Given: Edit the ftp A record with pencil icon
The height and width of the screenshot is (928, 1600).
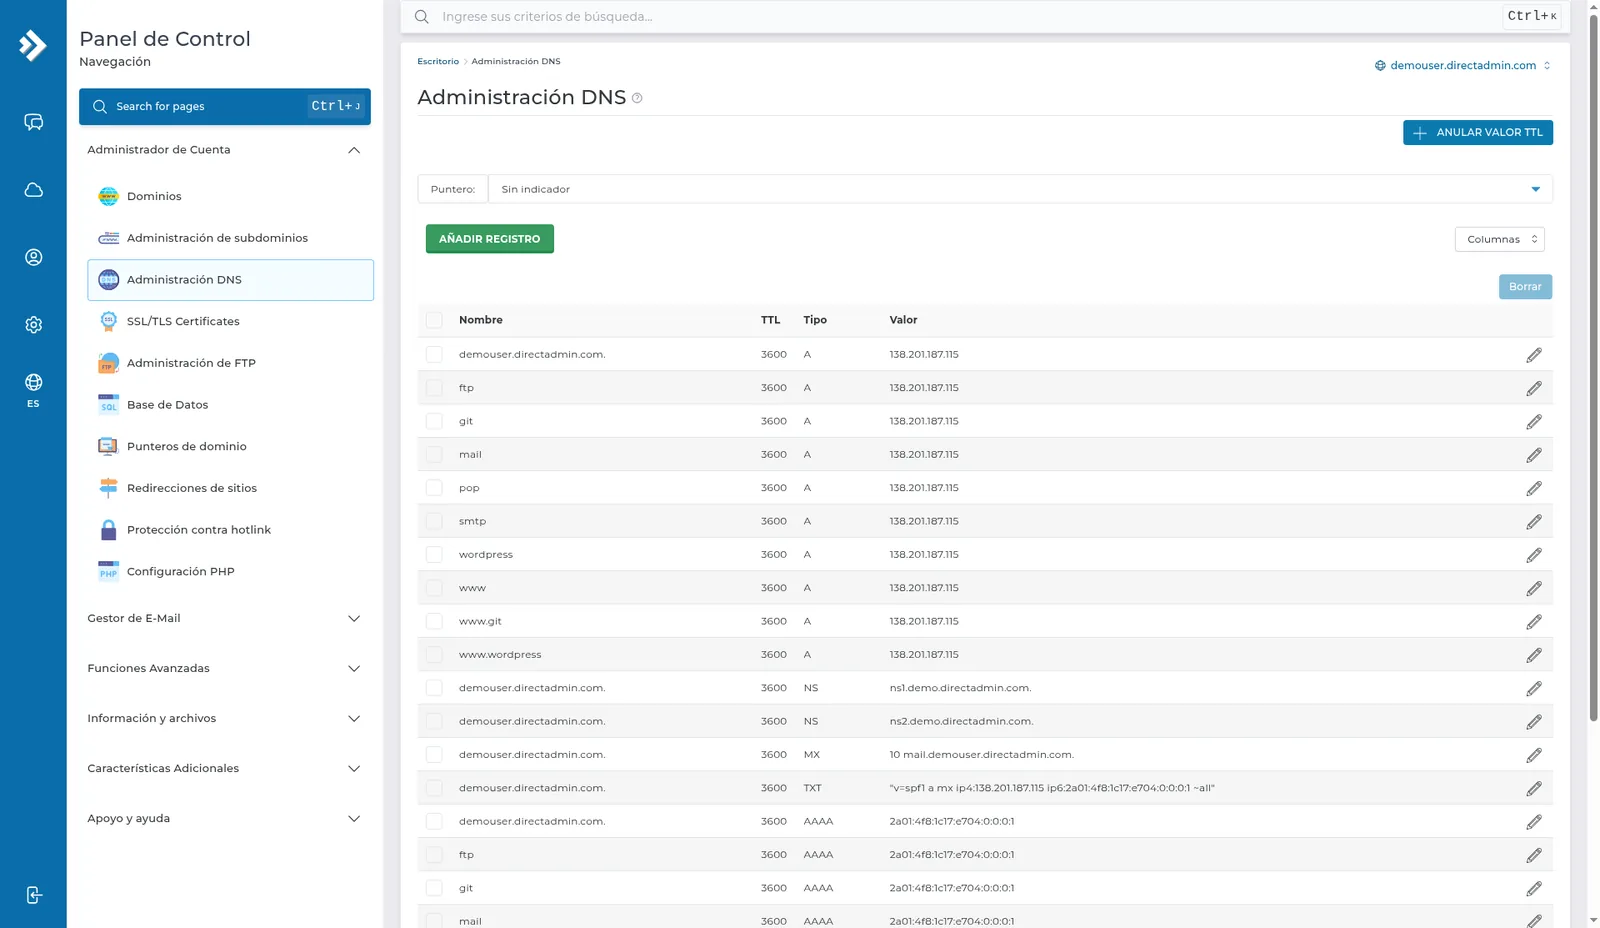Looking at the screenshot, I should (x=1534, y=388).
